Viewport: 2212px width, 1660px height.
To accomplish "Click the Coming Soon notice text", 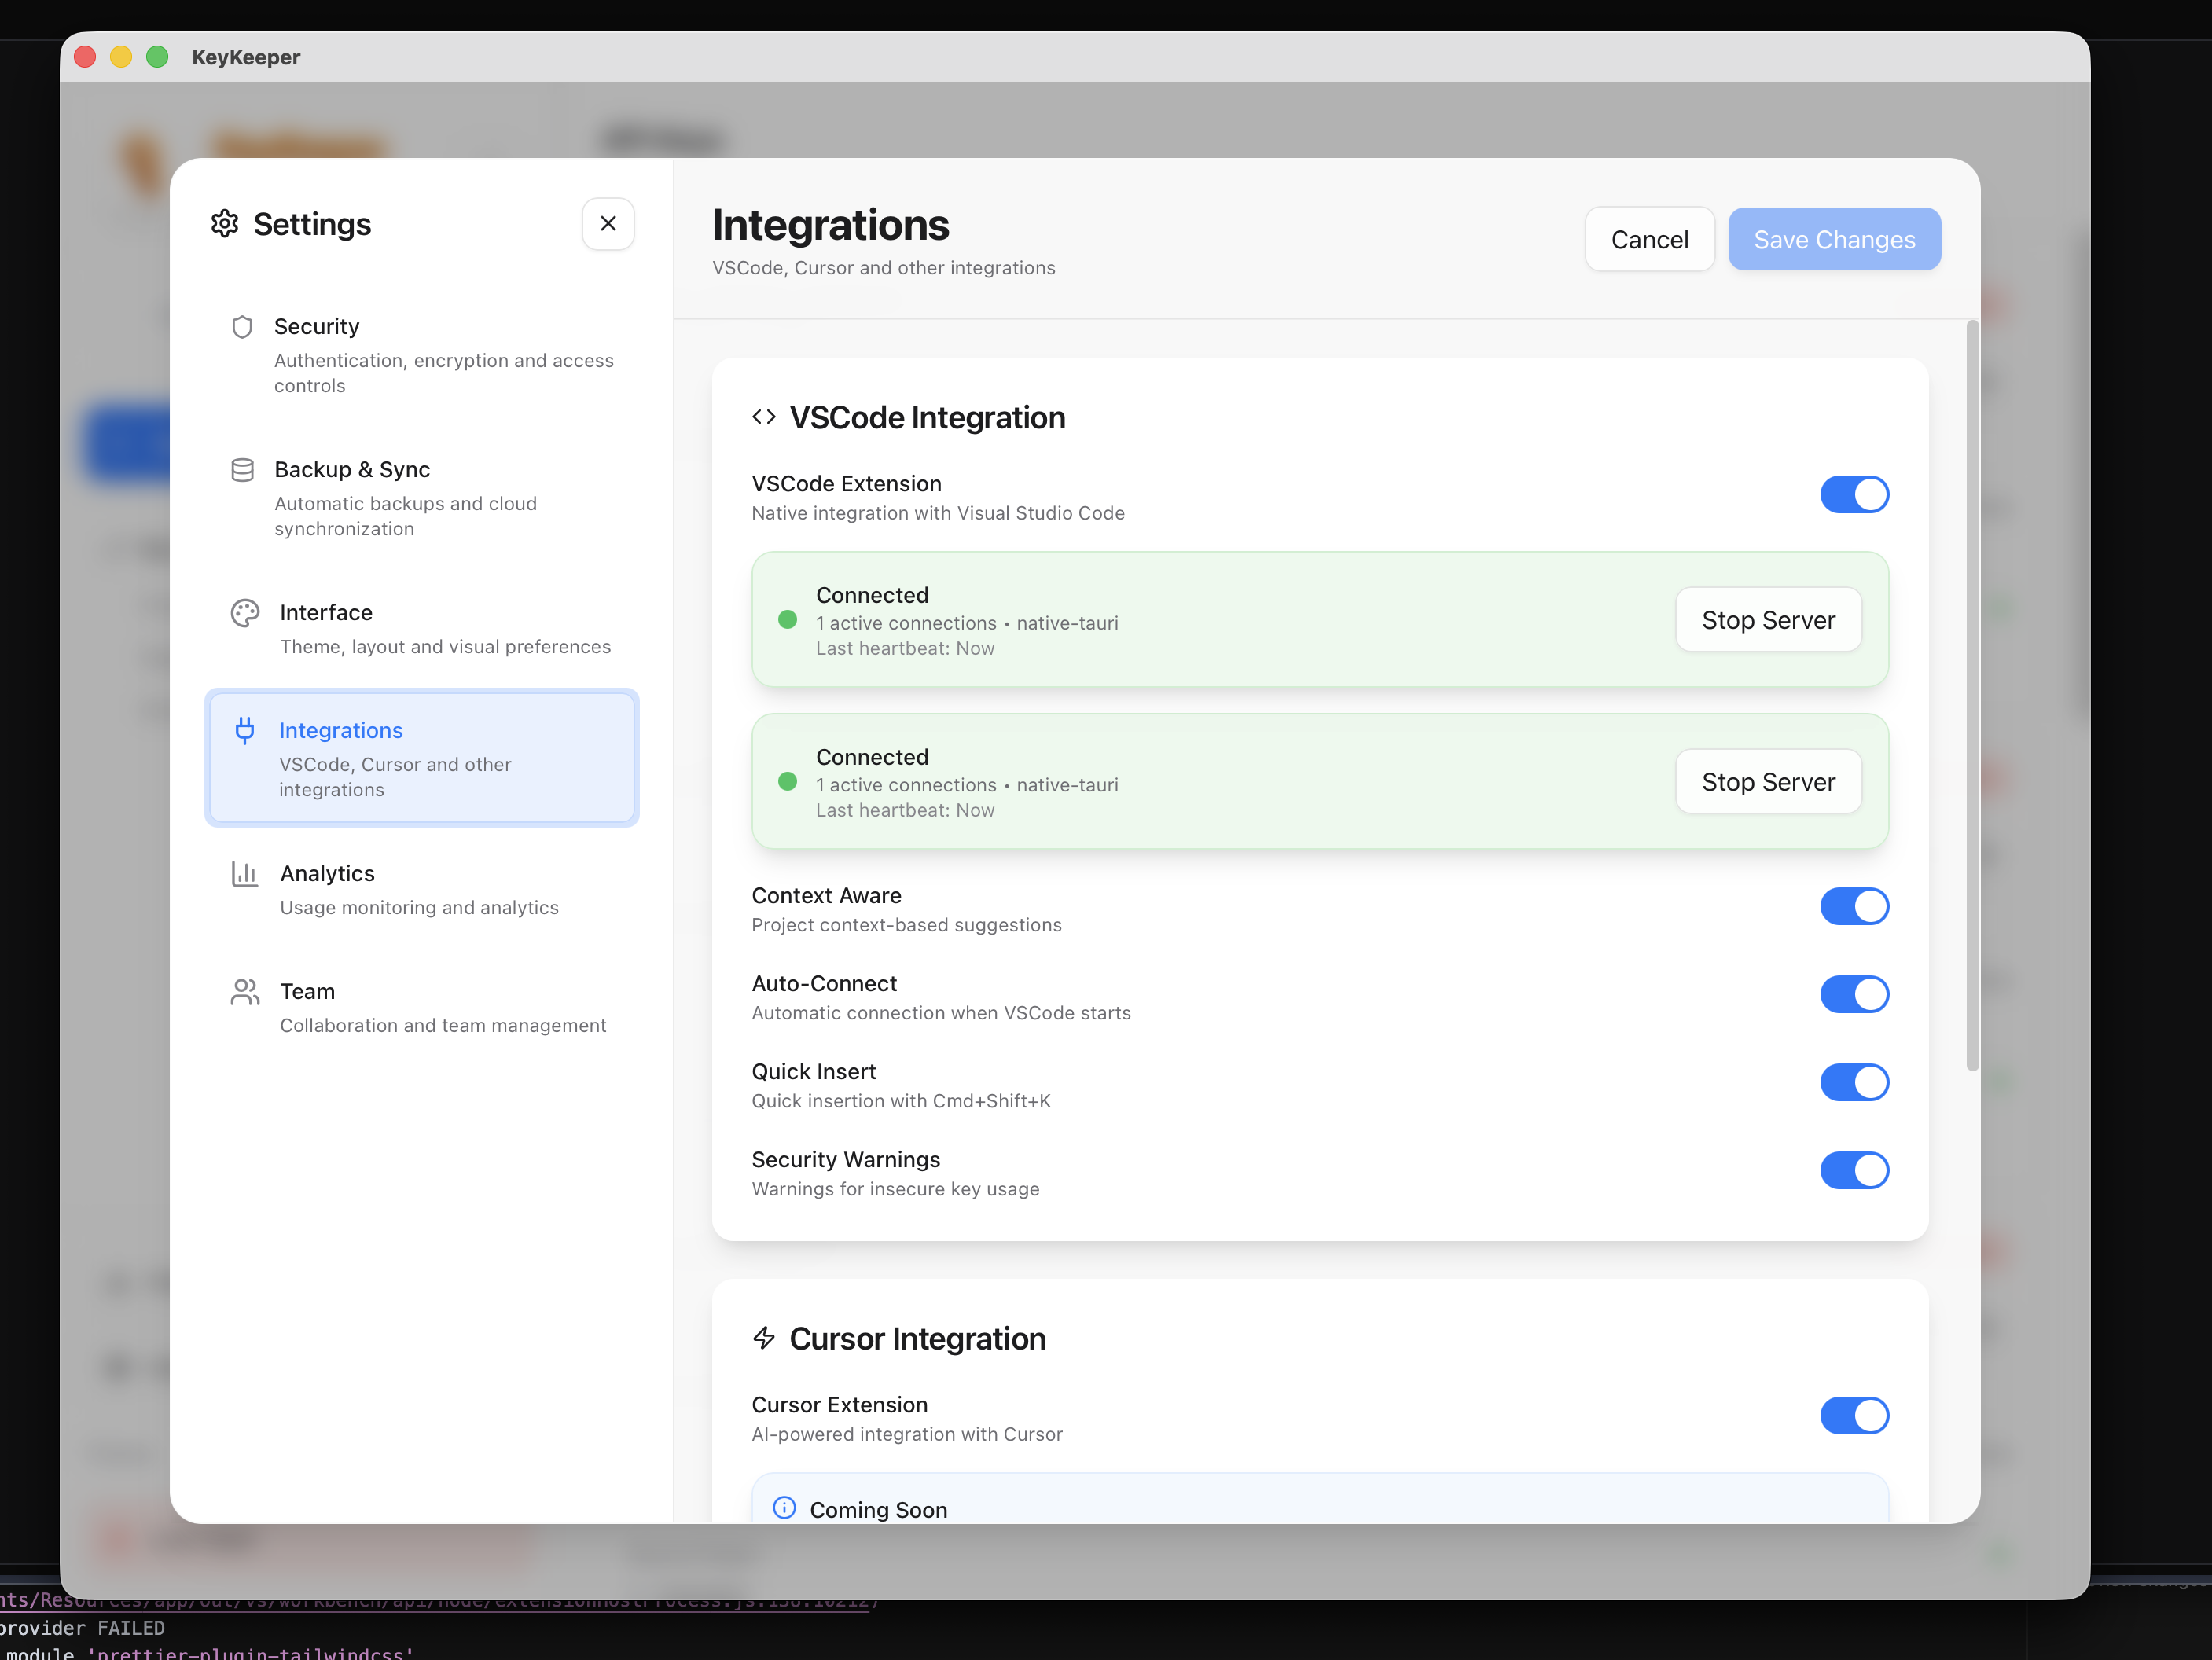I will pyautogui.click(x=878, y=1509).
